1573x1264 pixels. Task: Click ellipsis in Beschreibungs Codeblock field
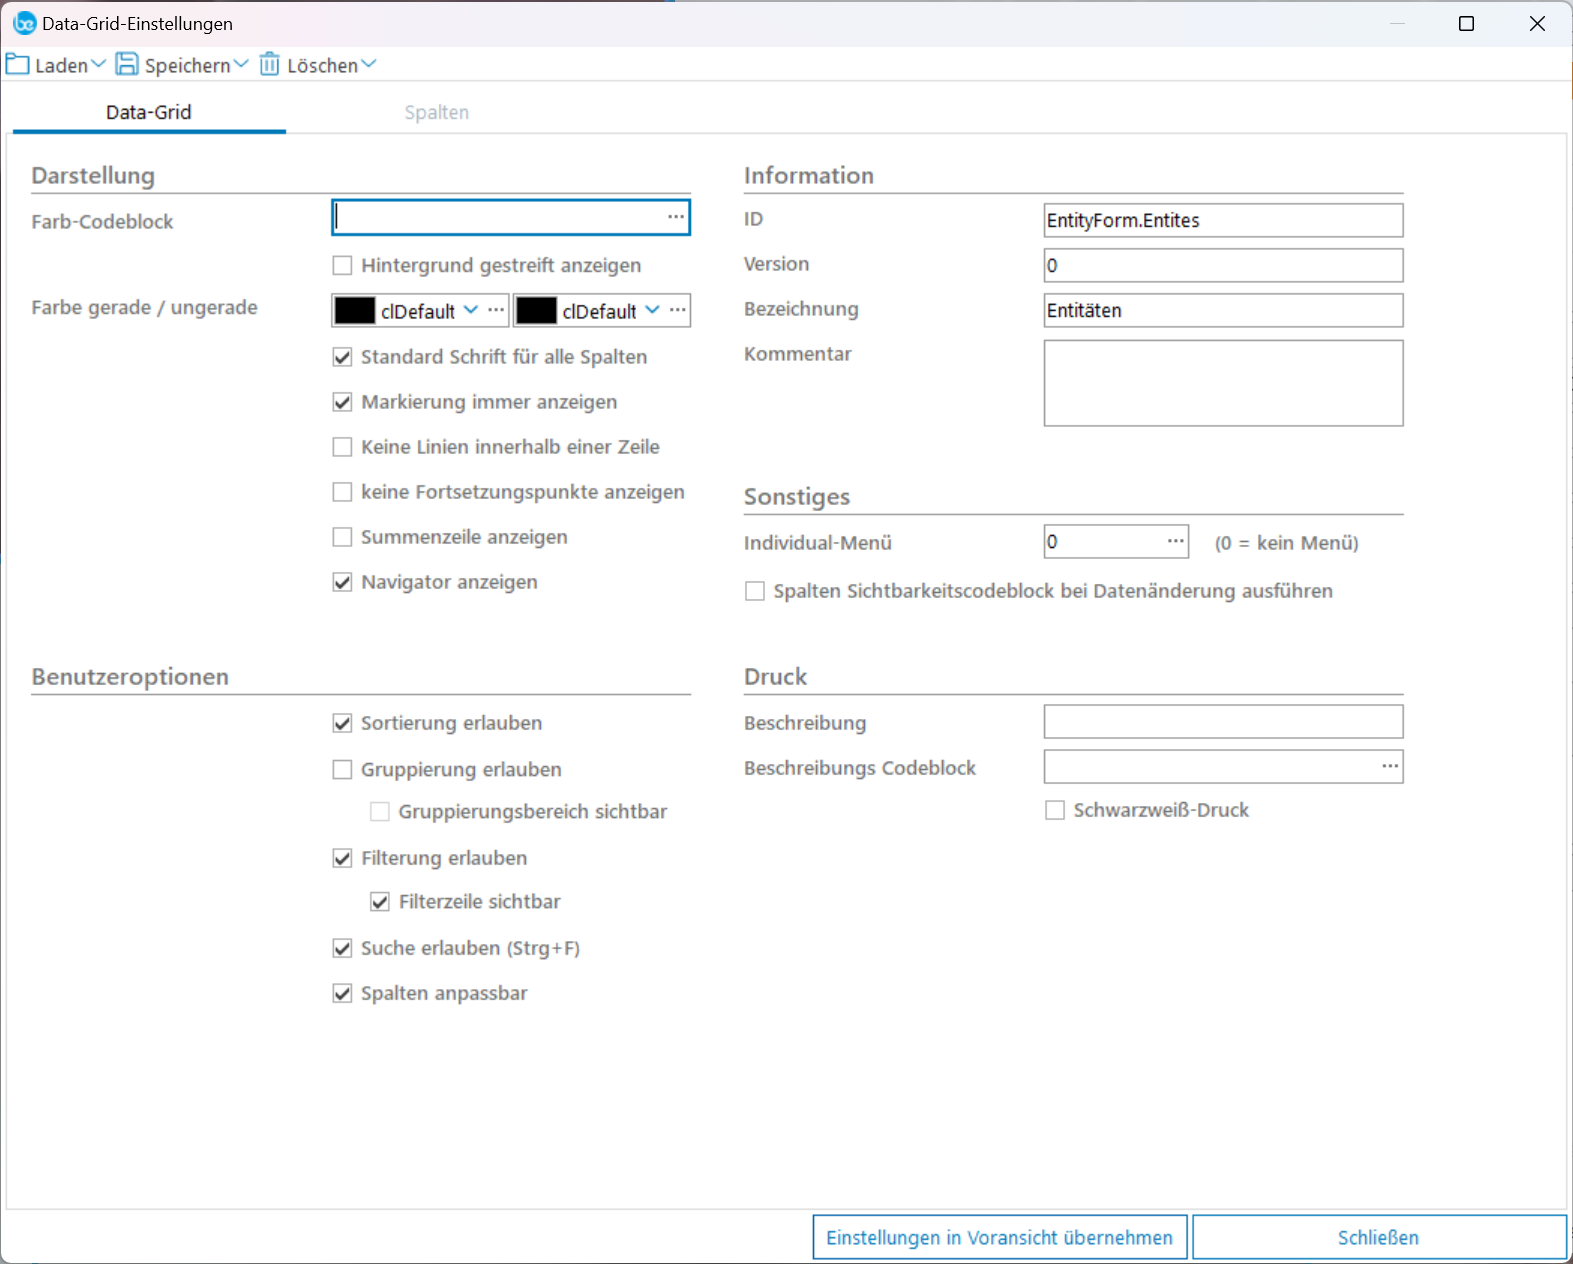point(1390,766)
